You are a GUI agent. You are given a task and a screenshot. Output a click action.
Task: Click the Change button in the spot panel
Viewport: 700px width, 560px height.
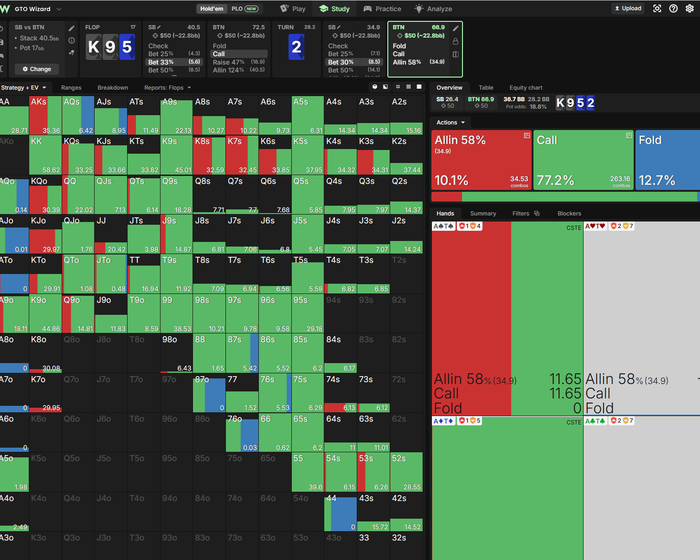(37, 69)
